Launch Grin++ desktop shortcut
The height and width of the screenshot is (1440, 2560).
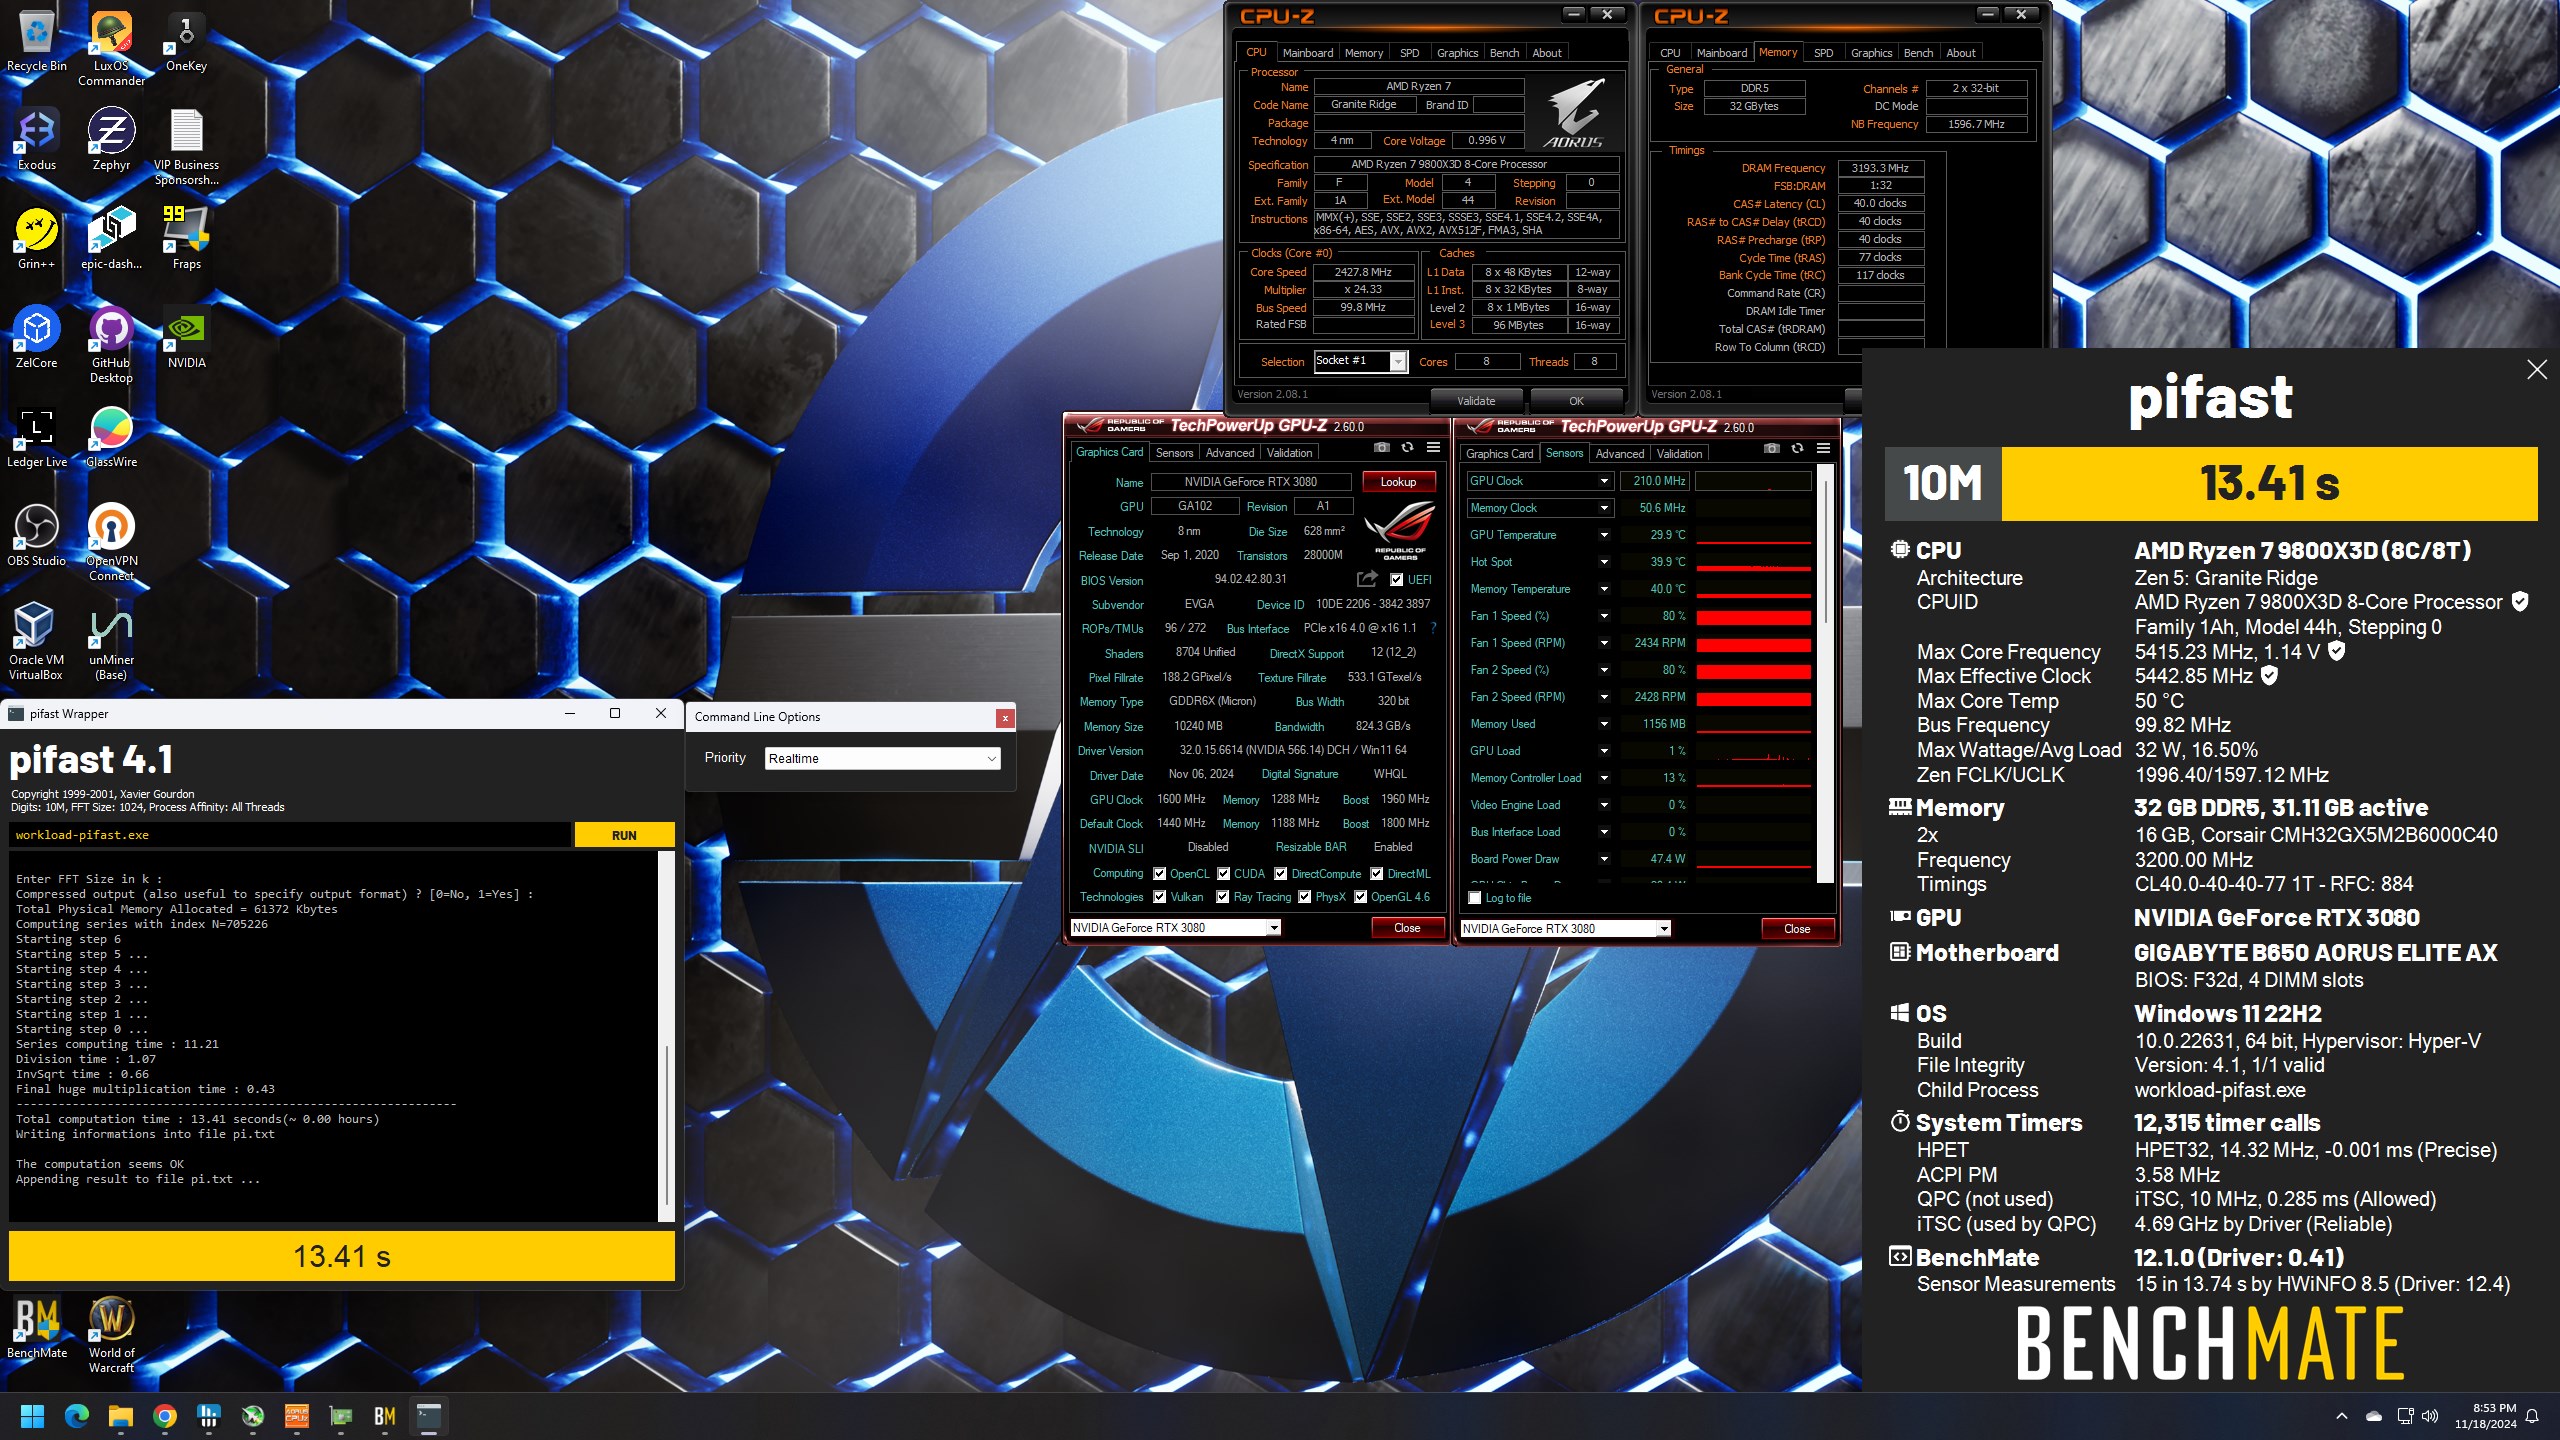(x=37, y=240)
